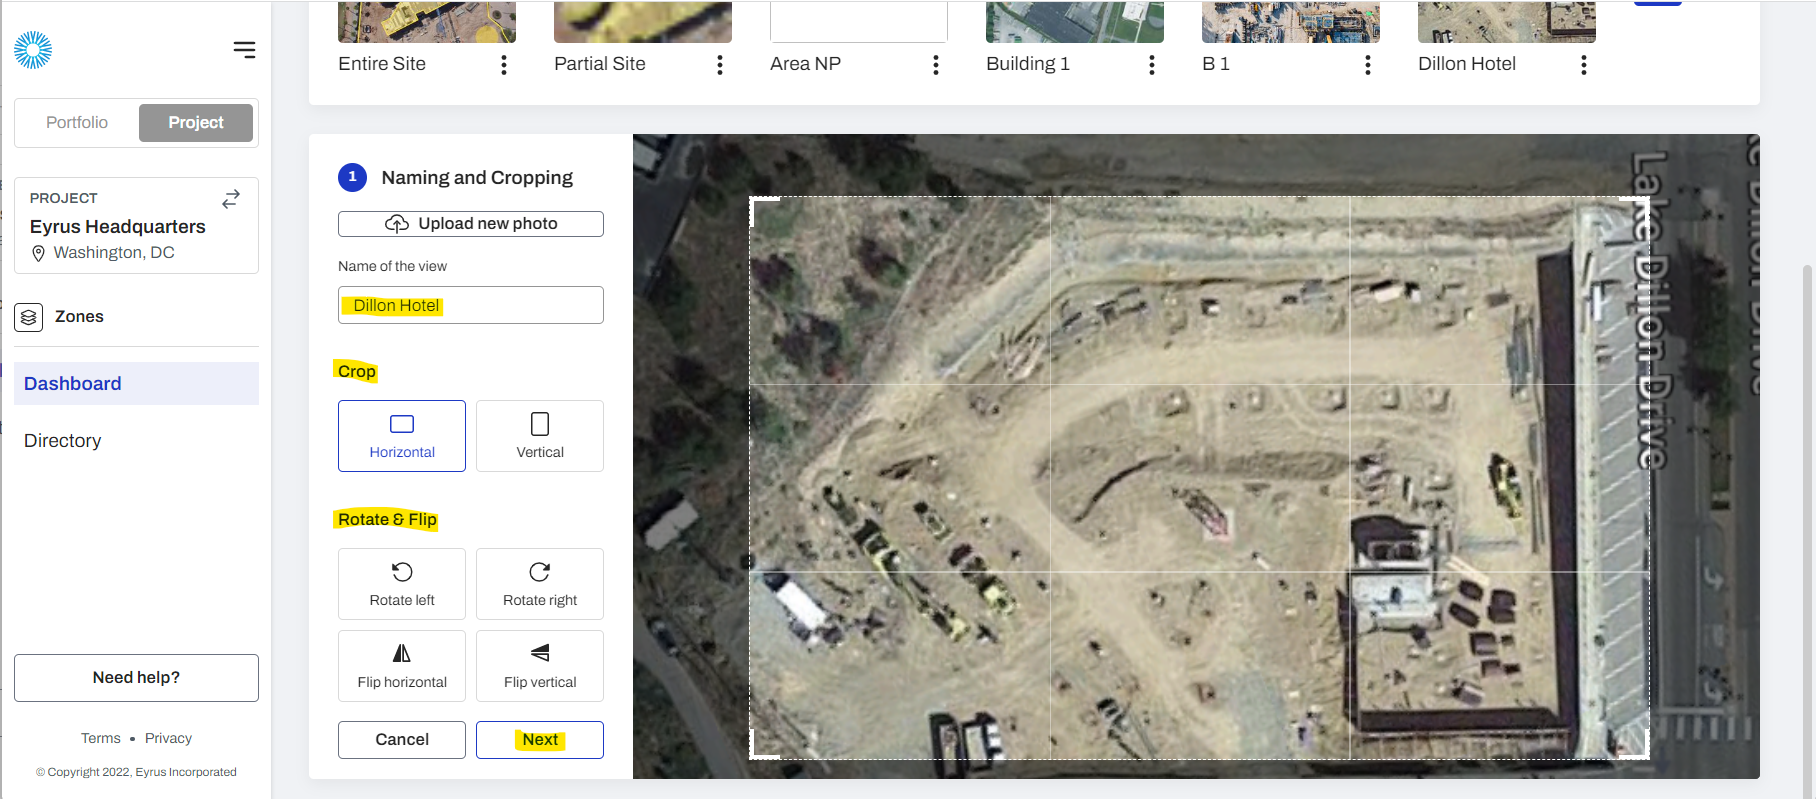Click the Cancel button
Screen dimensions: 1816x799
click(x=402, y=740)
